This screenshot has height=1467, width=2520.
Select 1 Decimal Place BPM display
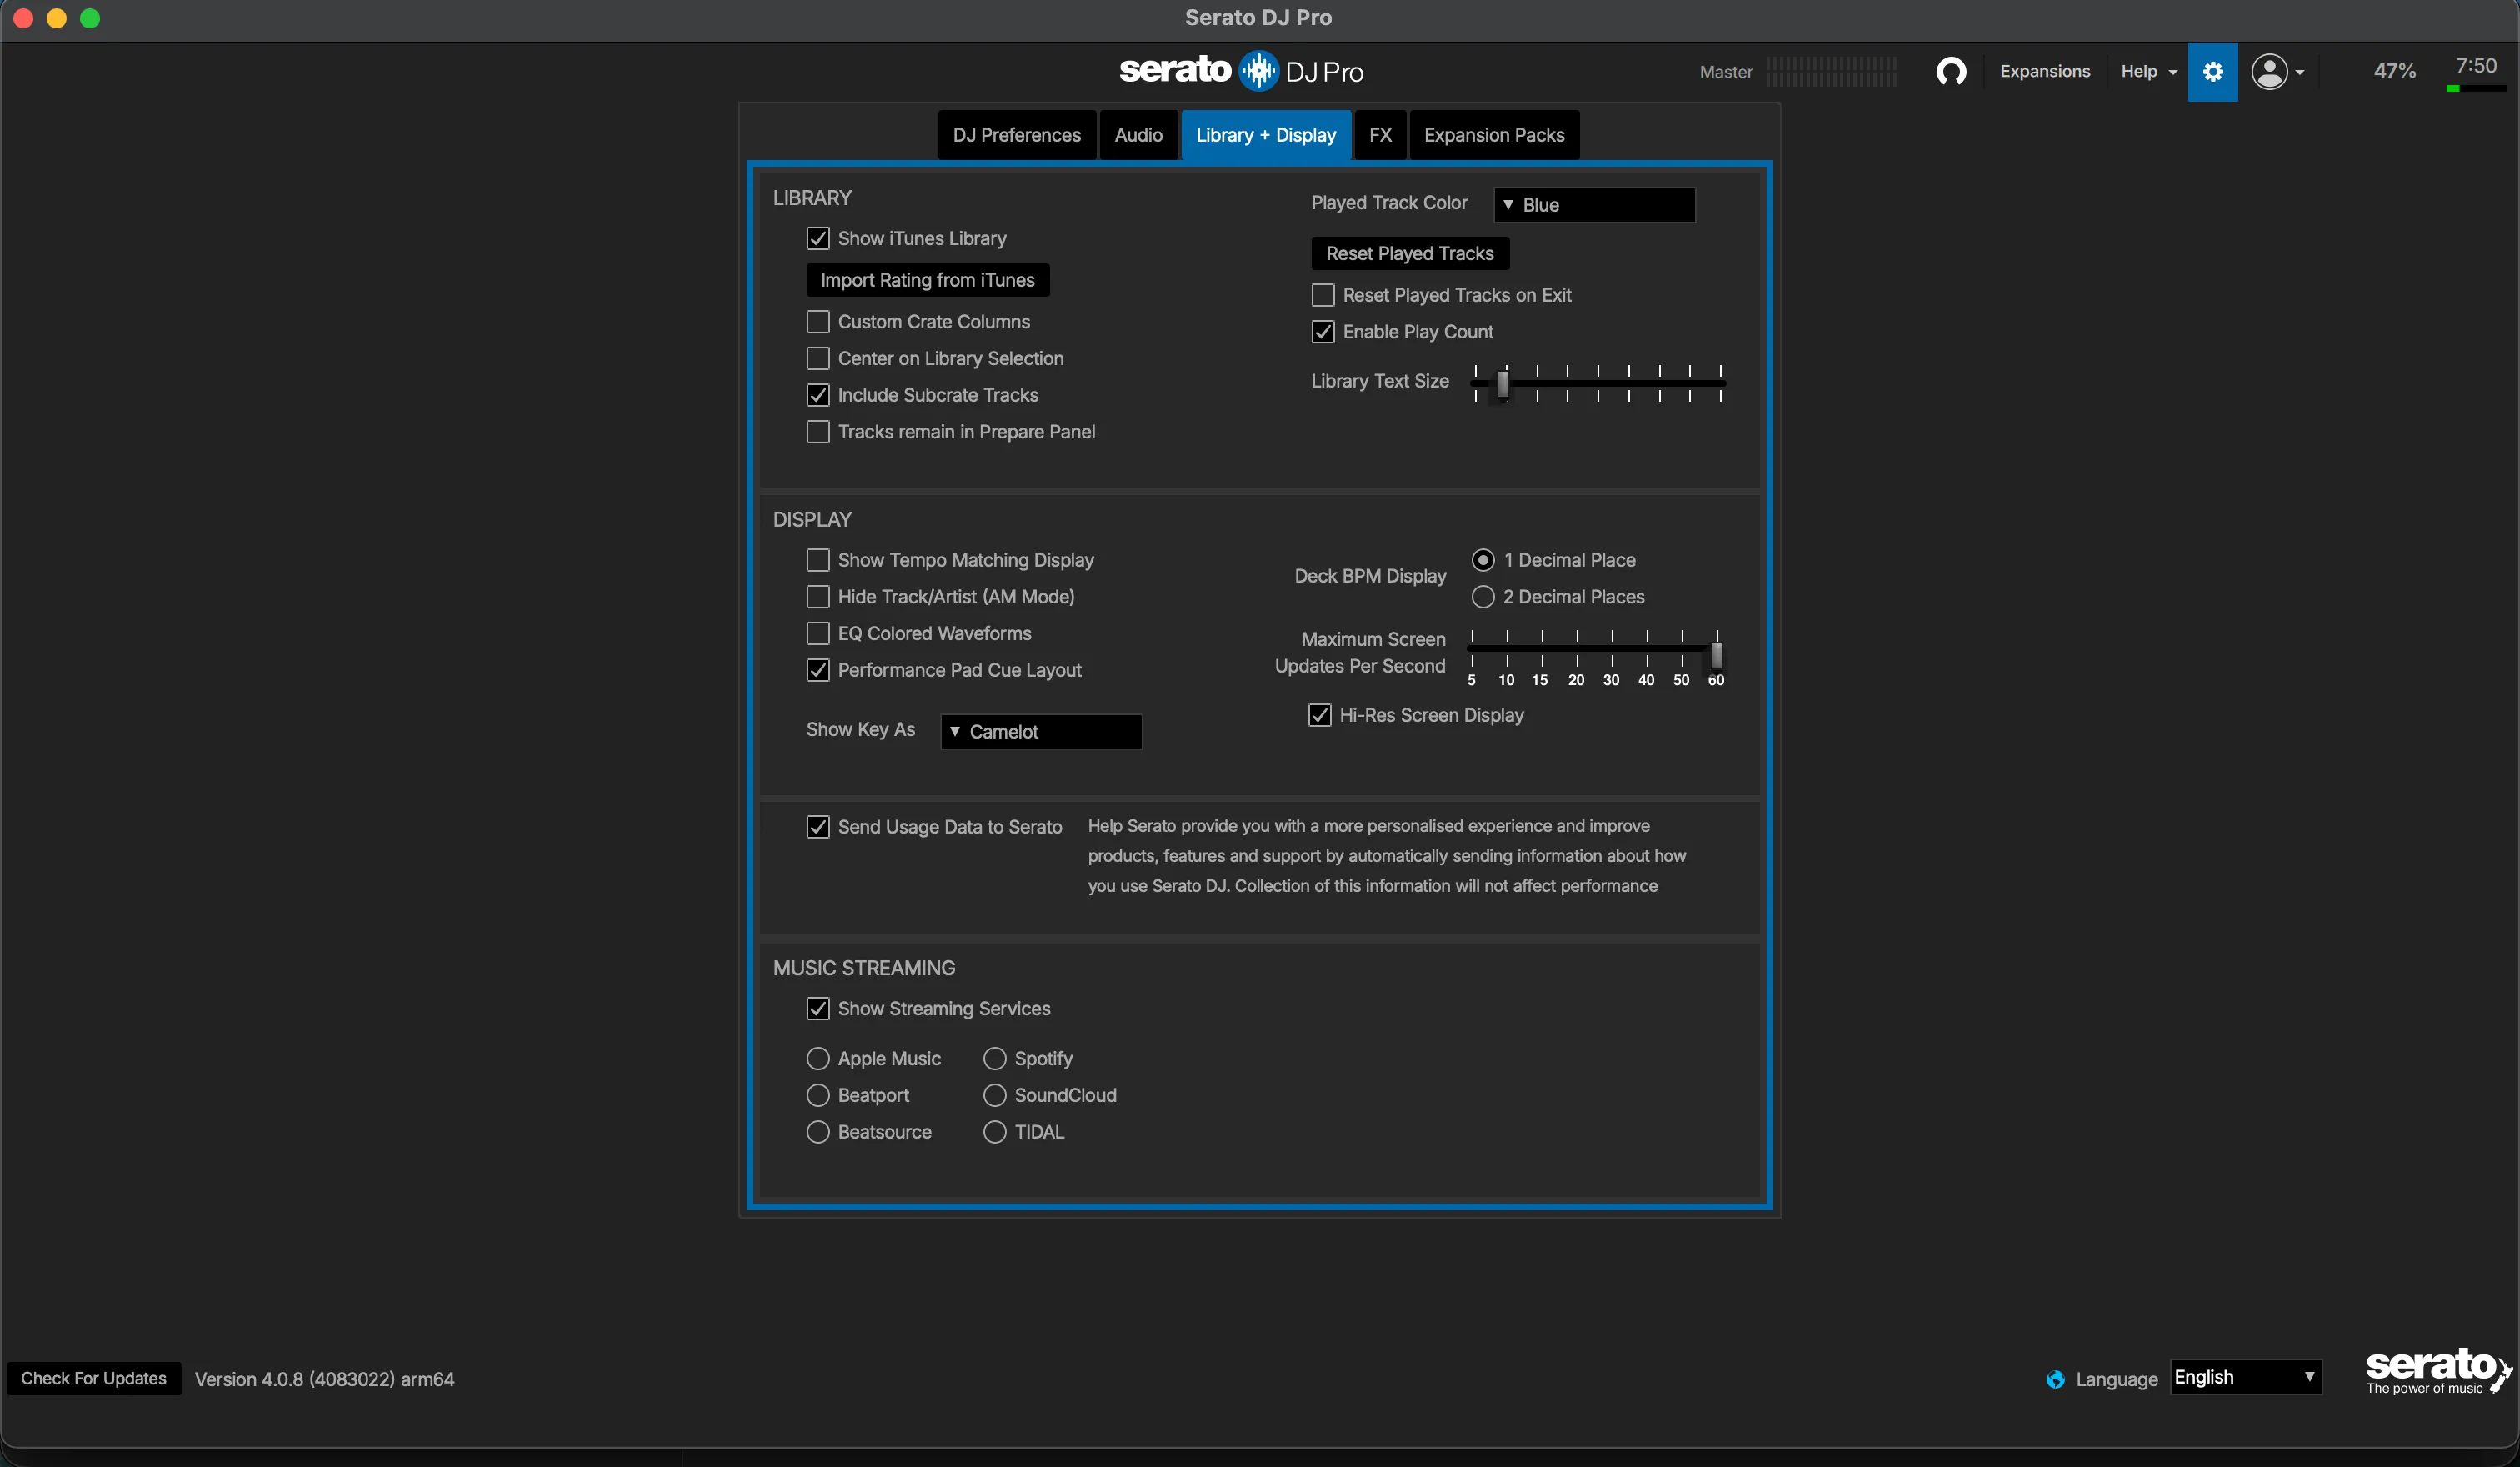pyautogui.click(x=1483, y=560)
